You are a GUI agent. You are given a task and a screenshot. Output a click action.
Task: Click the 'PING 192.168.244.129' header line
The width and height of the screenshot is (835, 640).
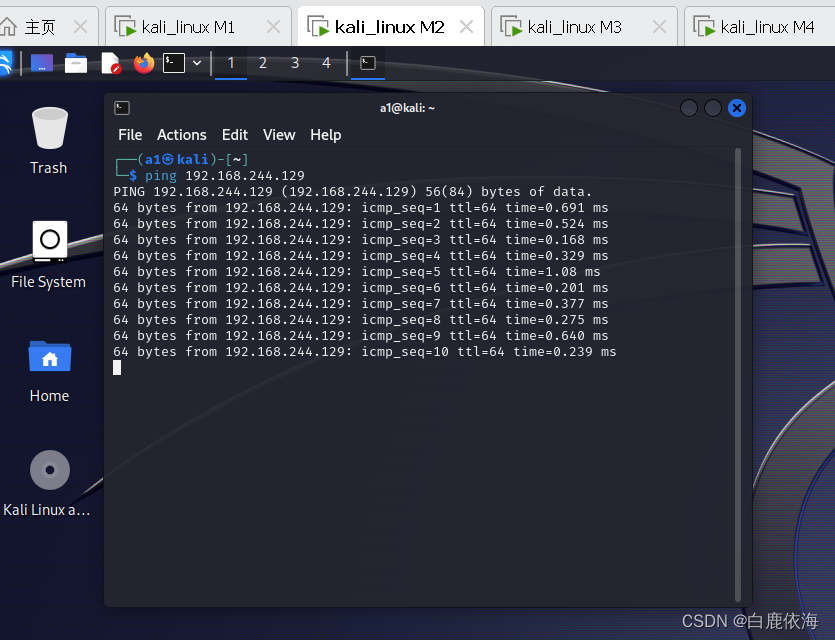pos(353,192)
